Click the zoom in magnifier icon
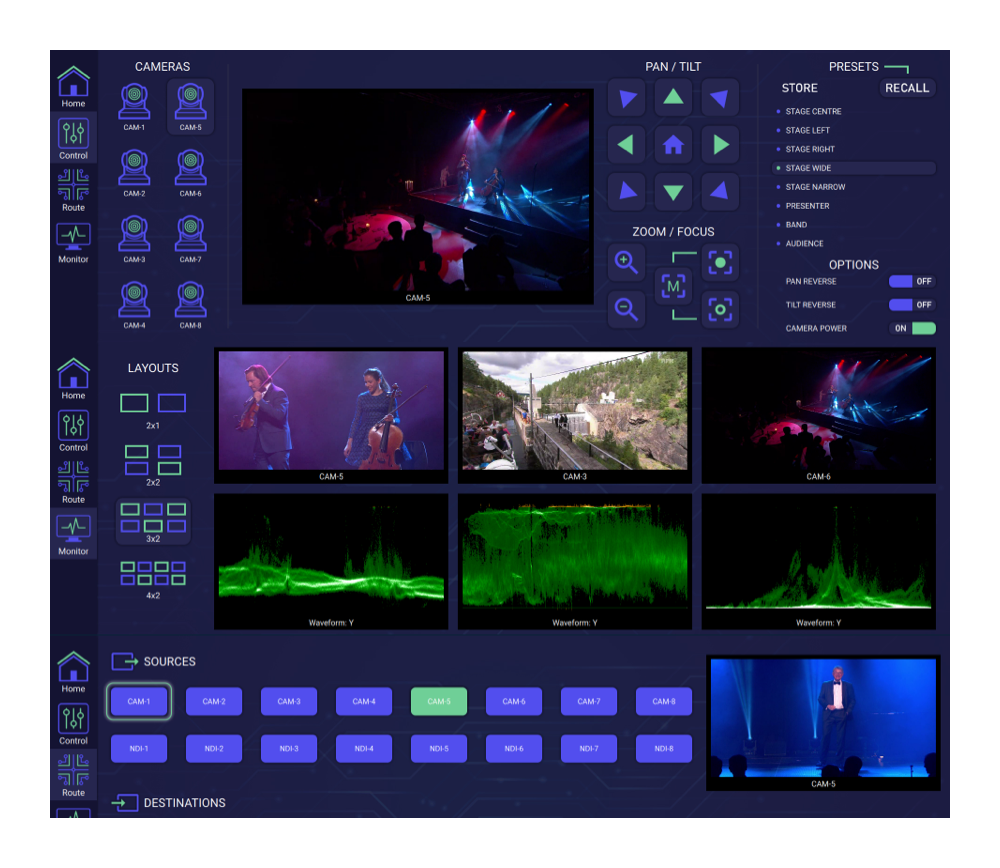This screenshot has height=868, width=1000. [627, 263]
